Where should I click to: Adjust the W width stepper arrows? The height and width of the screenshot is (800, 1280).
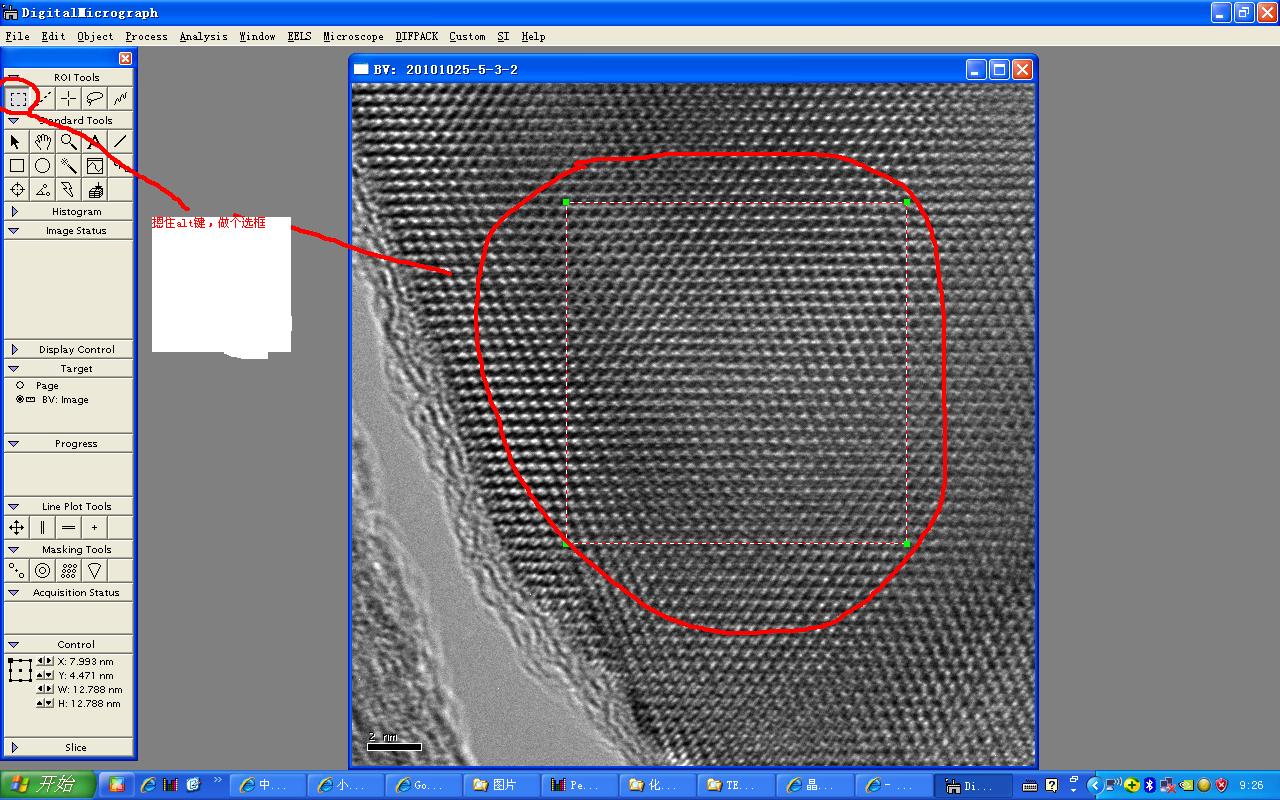46,690
